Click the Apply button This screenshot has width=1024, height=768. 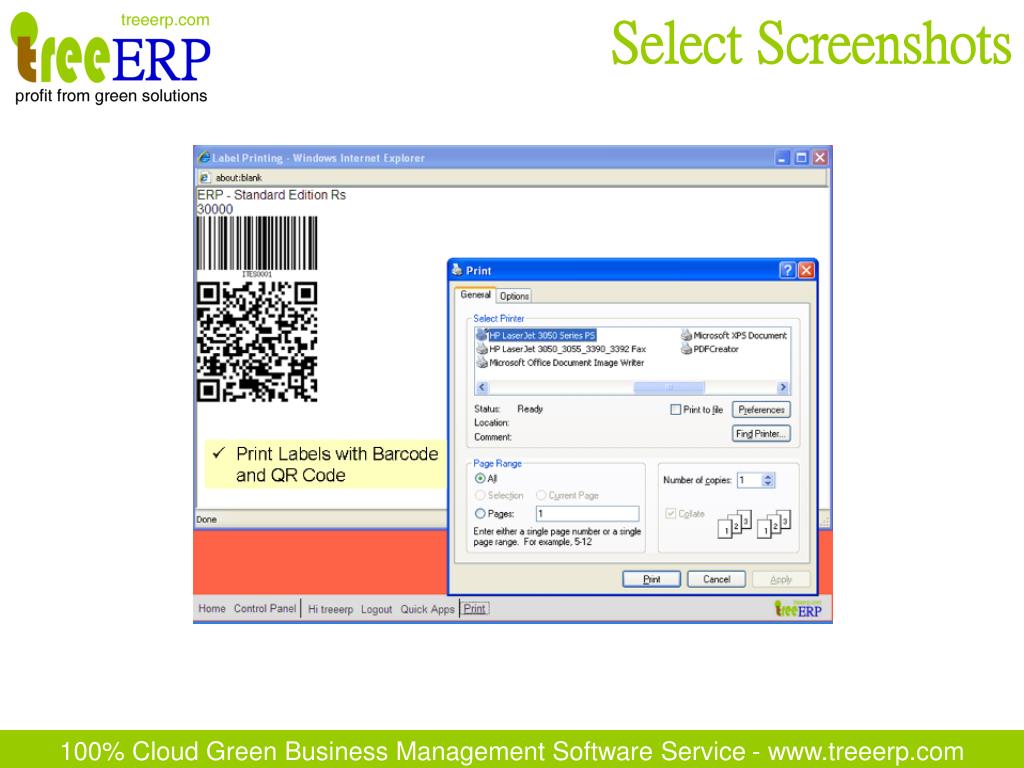point(780,579)
